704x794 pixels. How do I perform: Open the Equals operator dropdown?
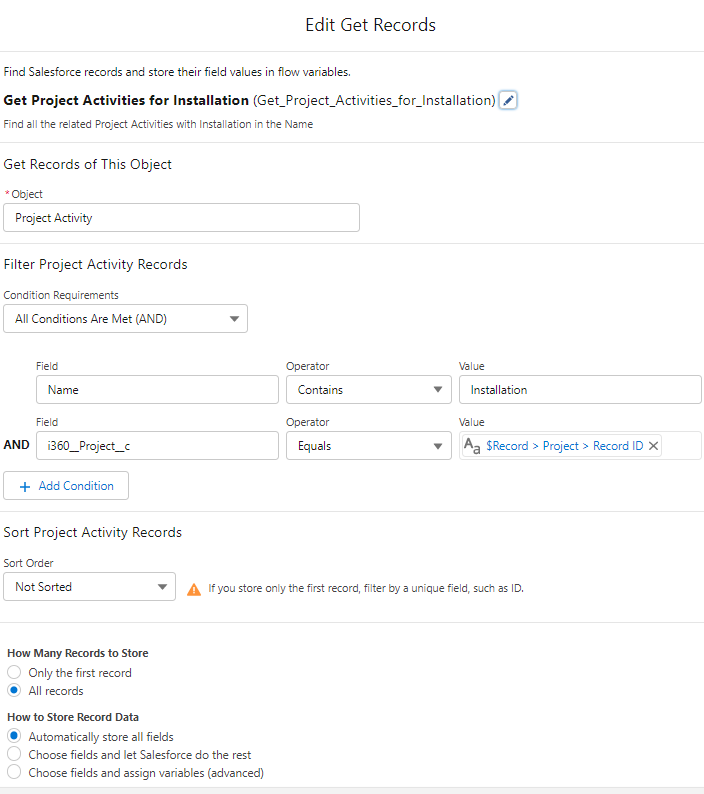point(368,446)
